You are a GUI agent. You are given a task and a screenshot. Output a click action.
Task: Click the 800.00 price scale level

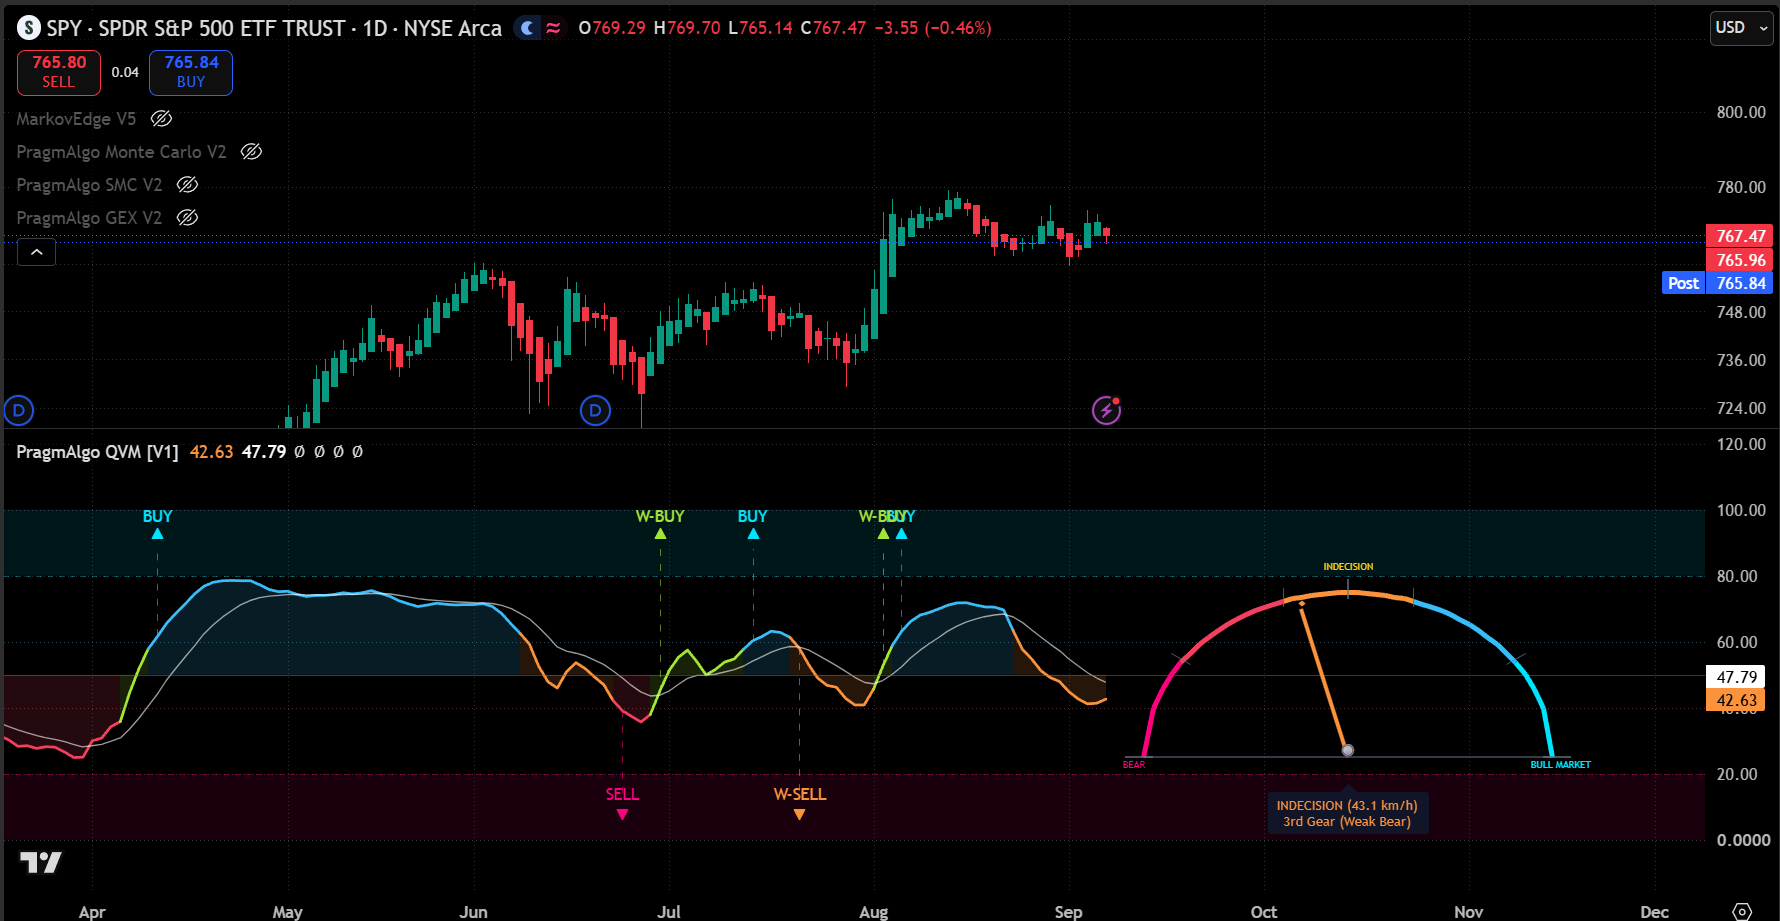tap(1741, 112)
